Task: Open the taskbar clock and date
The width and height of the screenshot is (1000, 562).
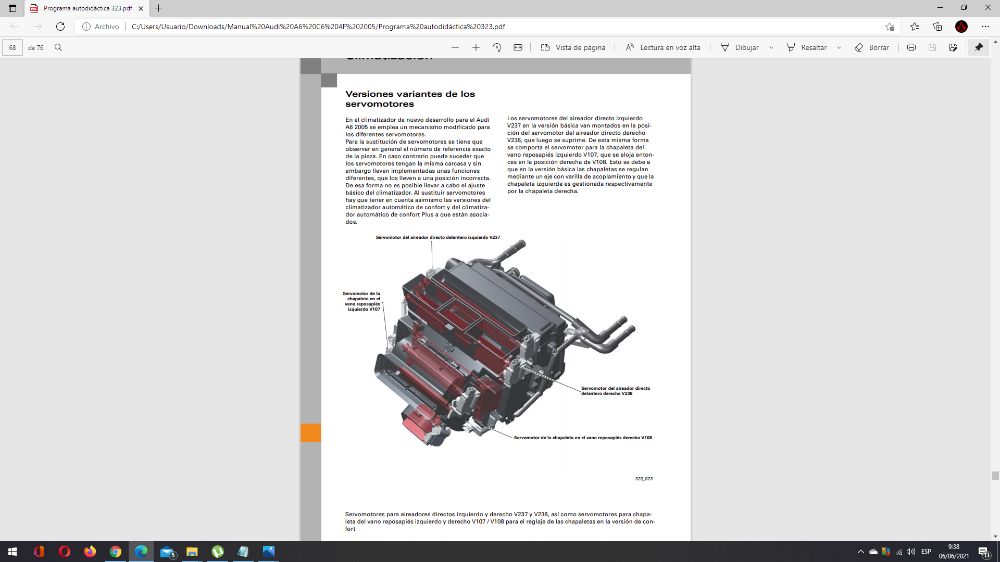Action: 954,551
